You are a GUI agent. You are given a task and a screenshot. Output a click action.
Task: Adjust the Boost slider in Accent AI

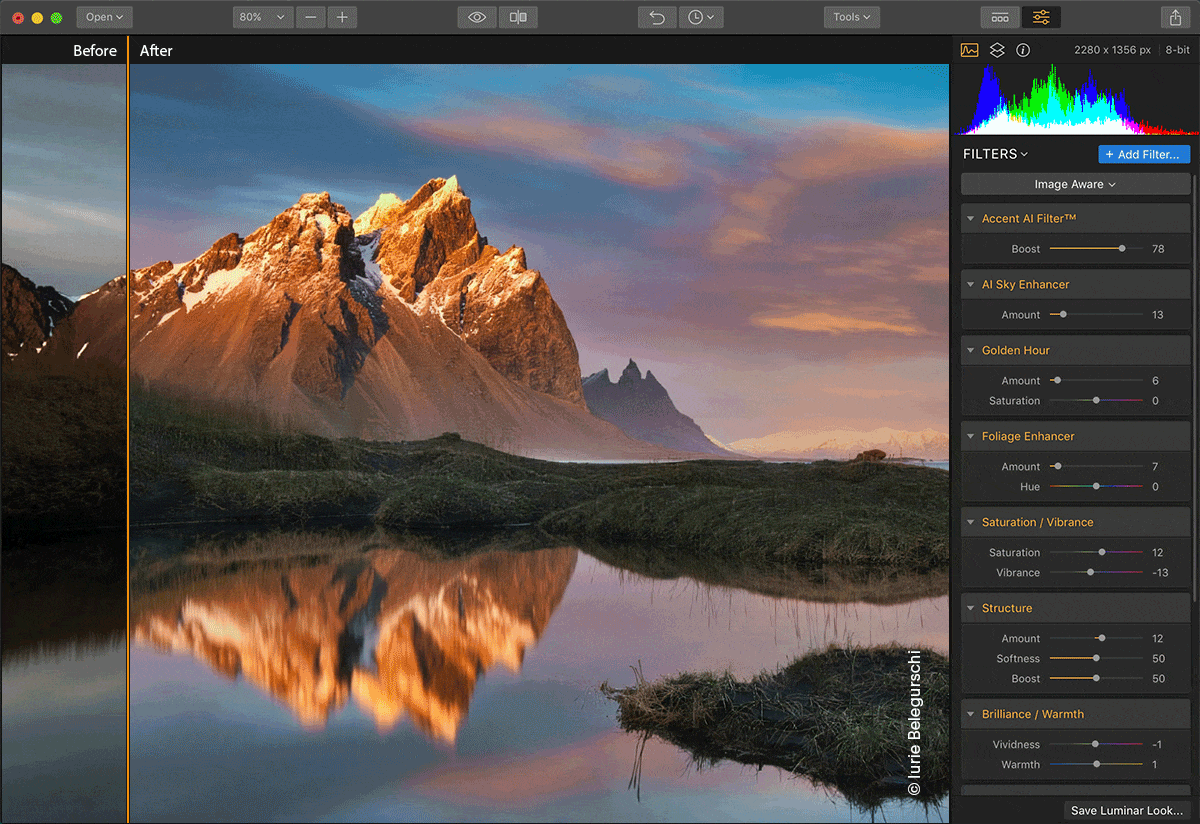(x=1122, y=249)
